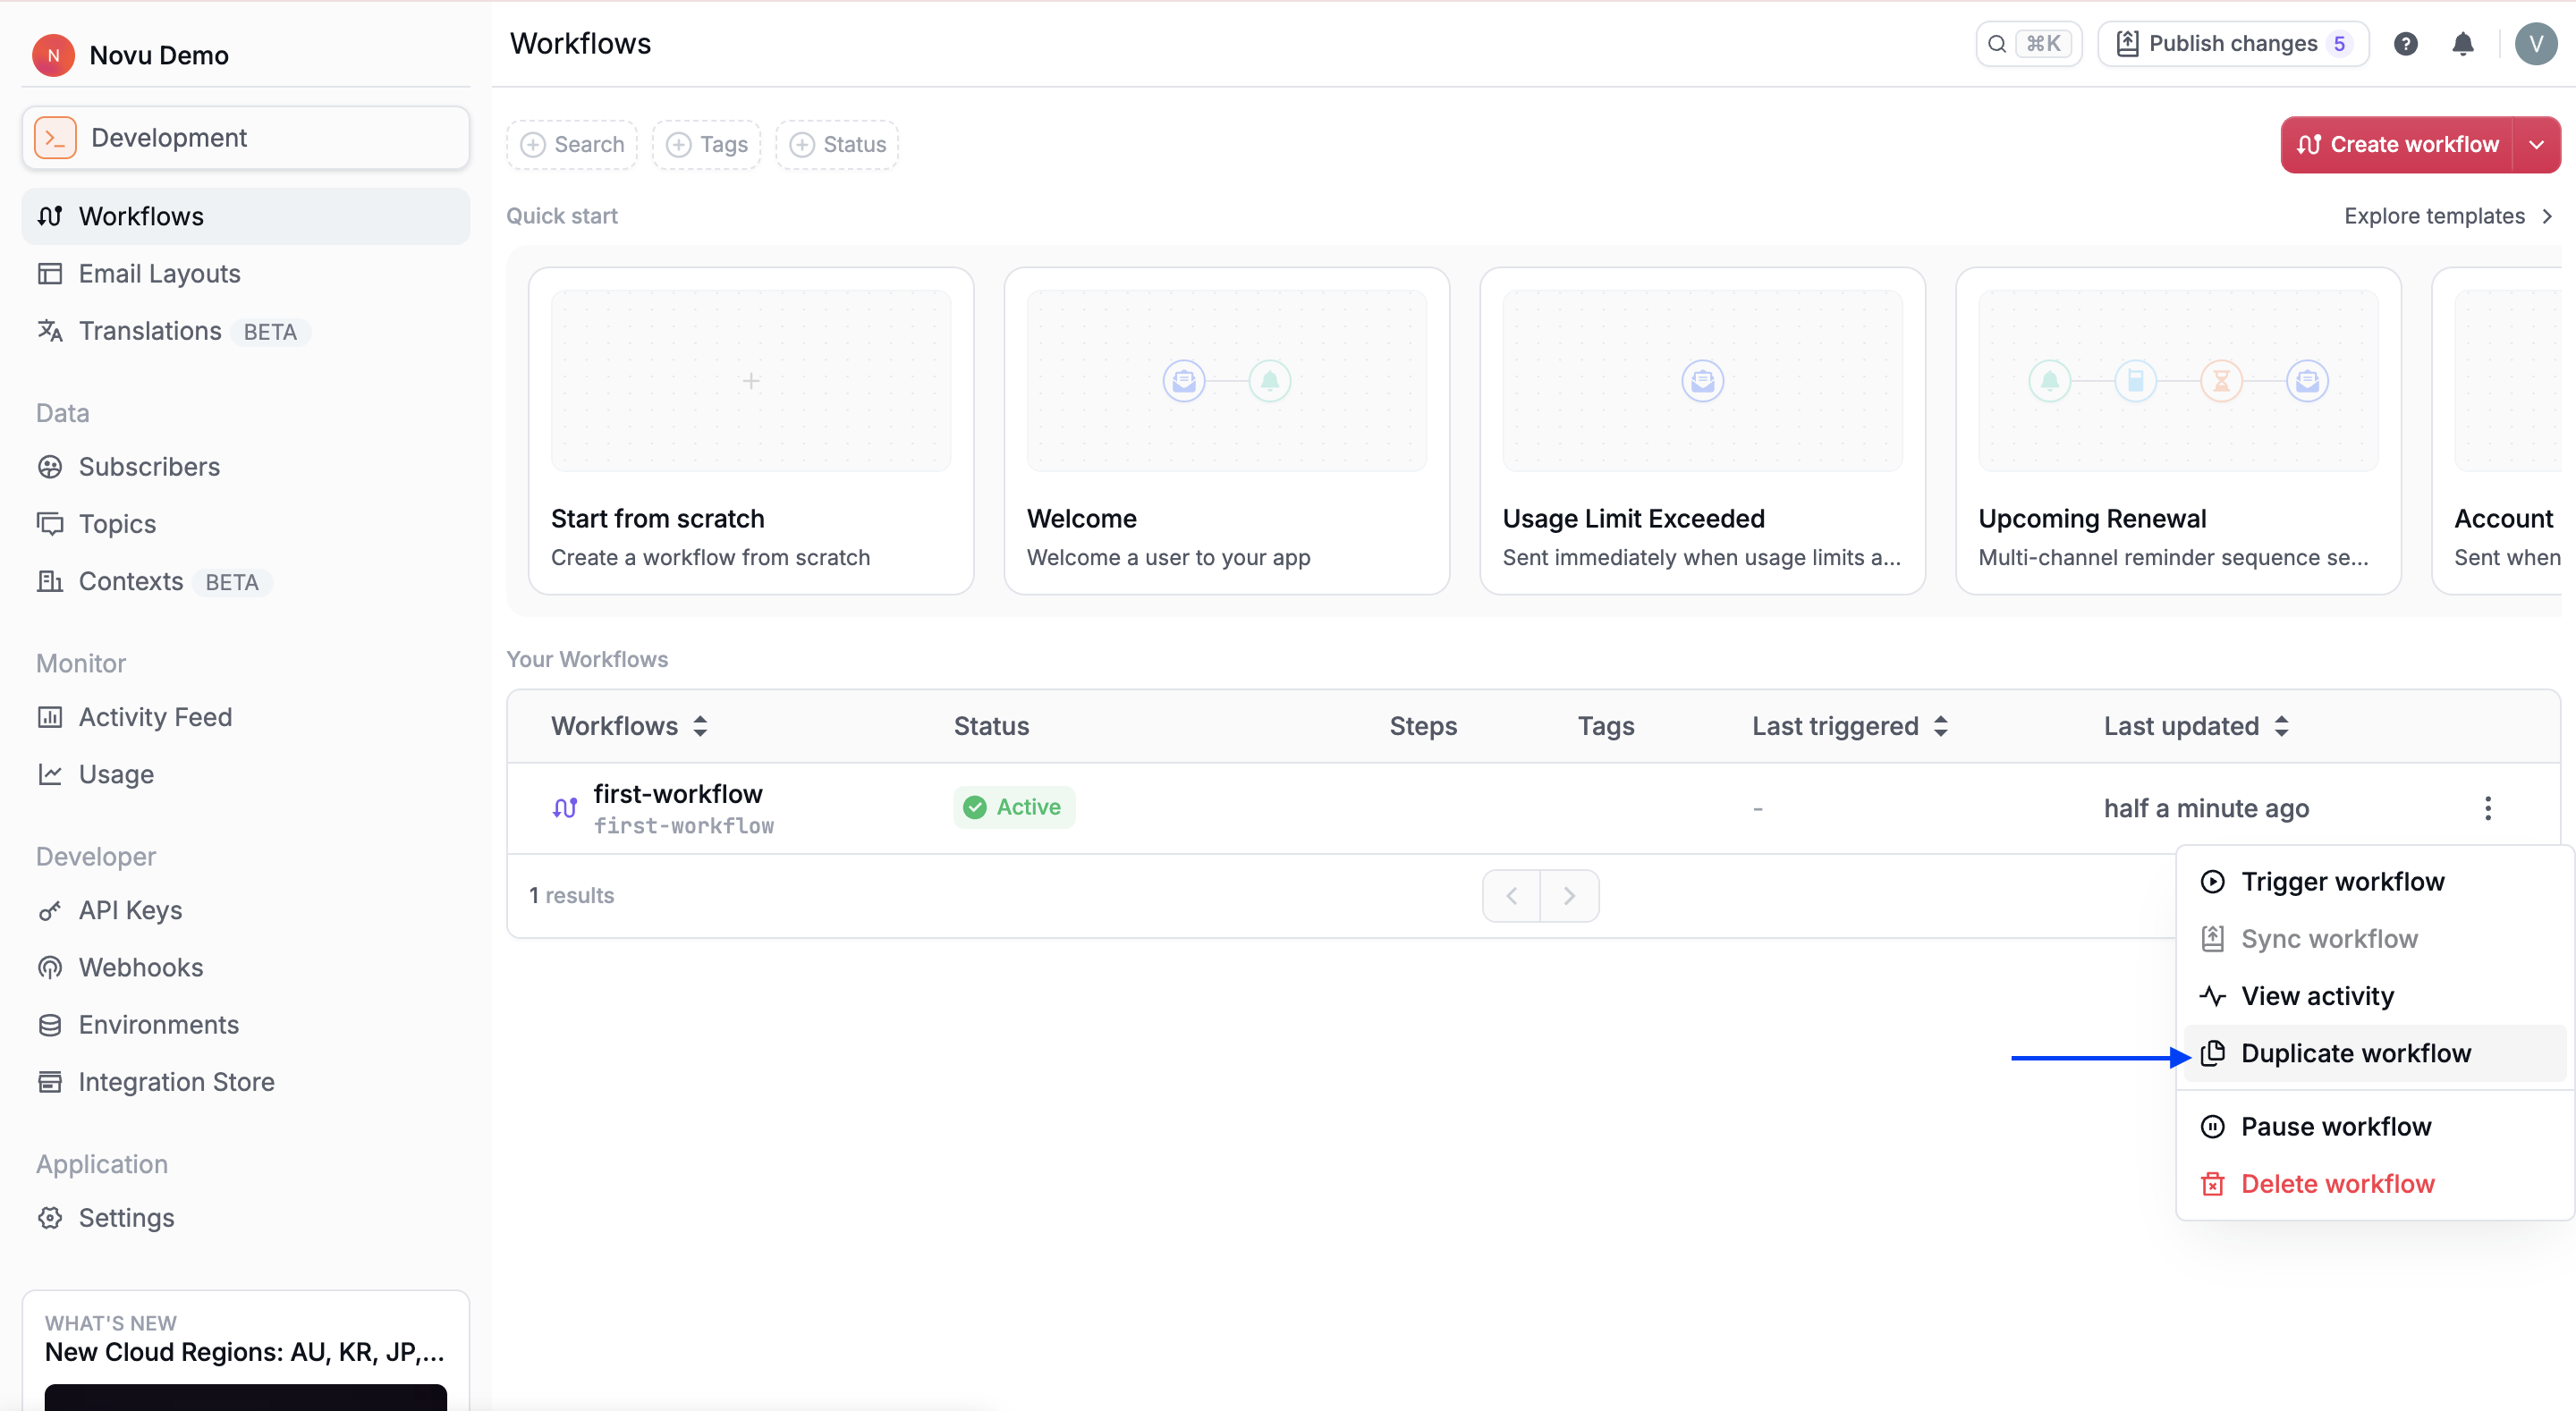This screenshot has width=2576, height=1411.
Task: Click Publish changes
Action: [2232, 43]
